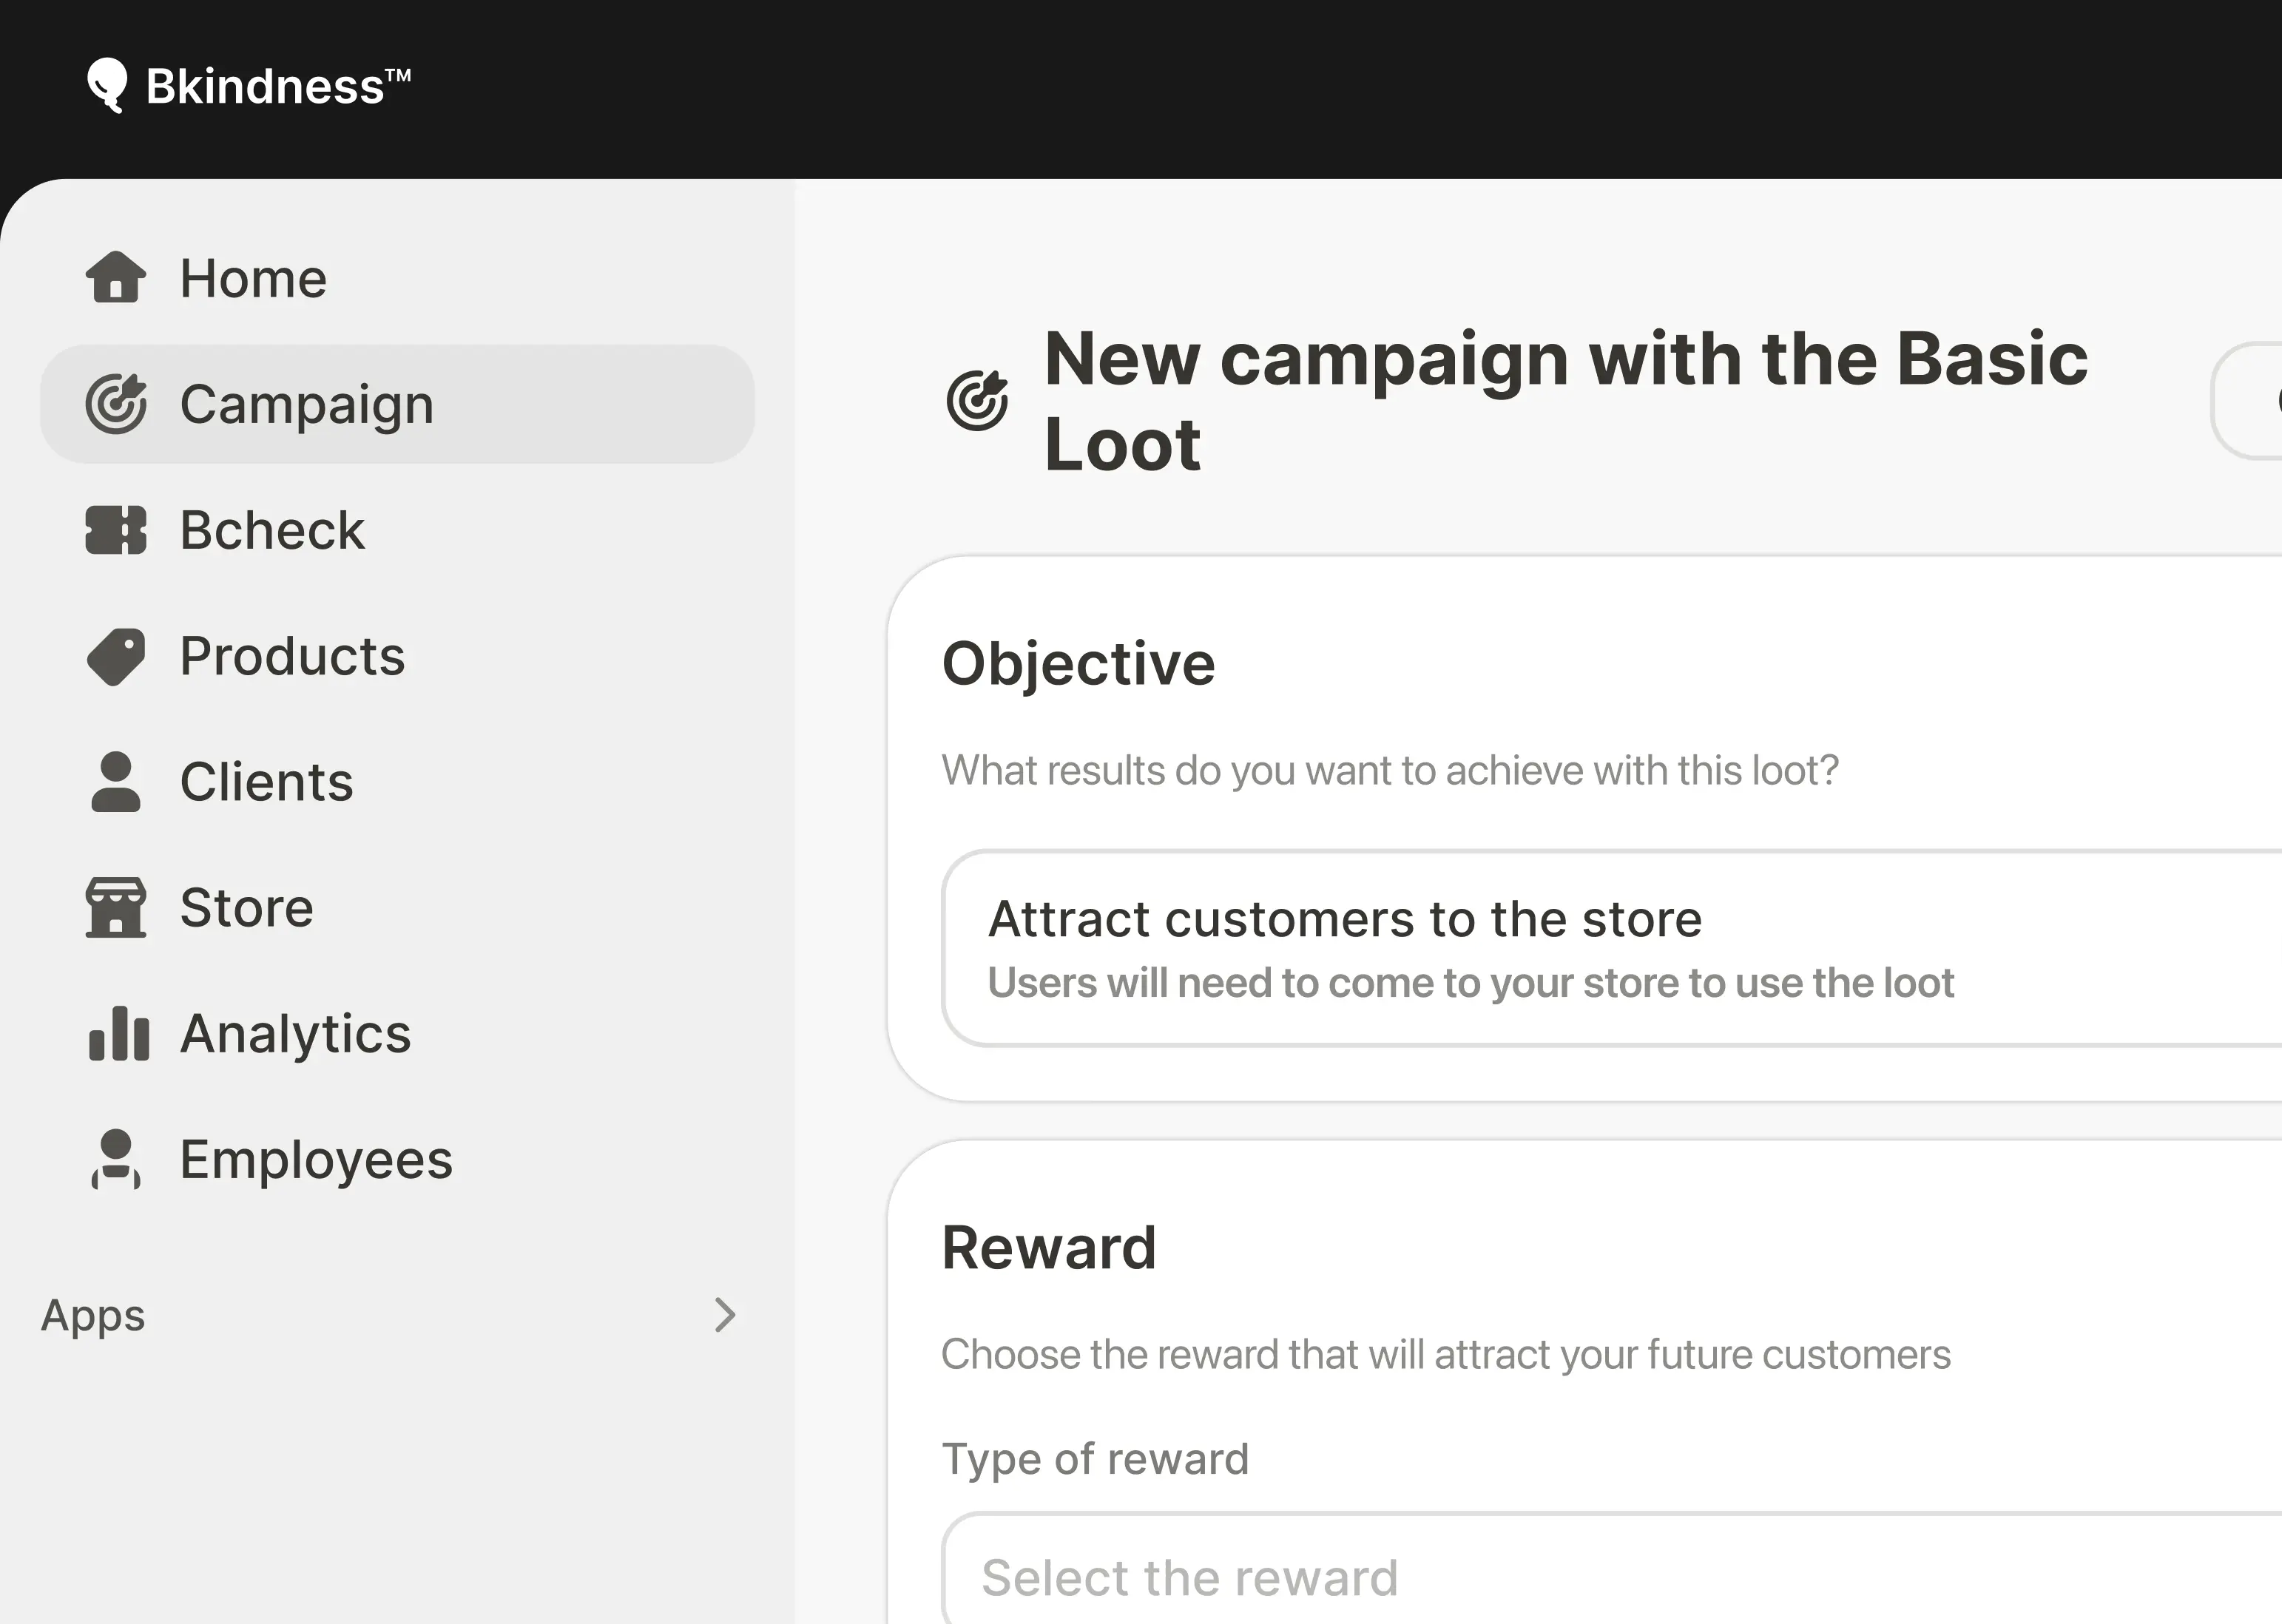Click the Store shopfront icon
2282x1624 pixels.
tap(116, 908)
